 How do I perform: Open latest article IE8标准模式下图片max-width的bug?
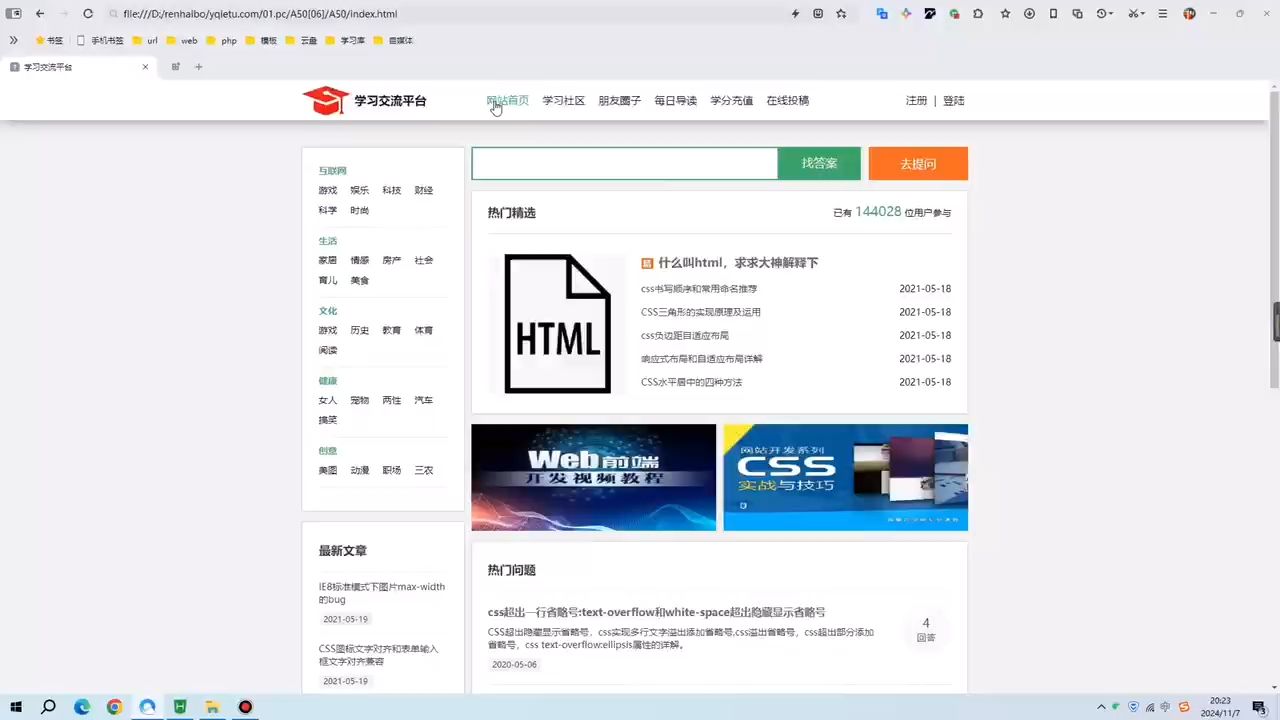pos(382,593)
